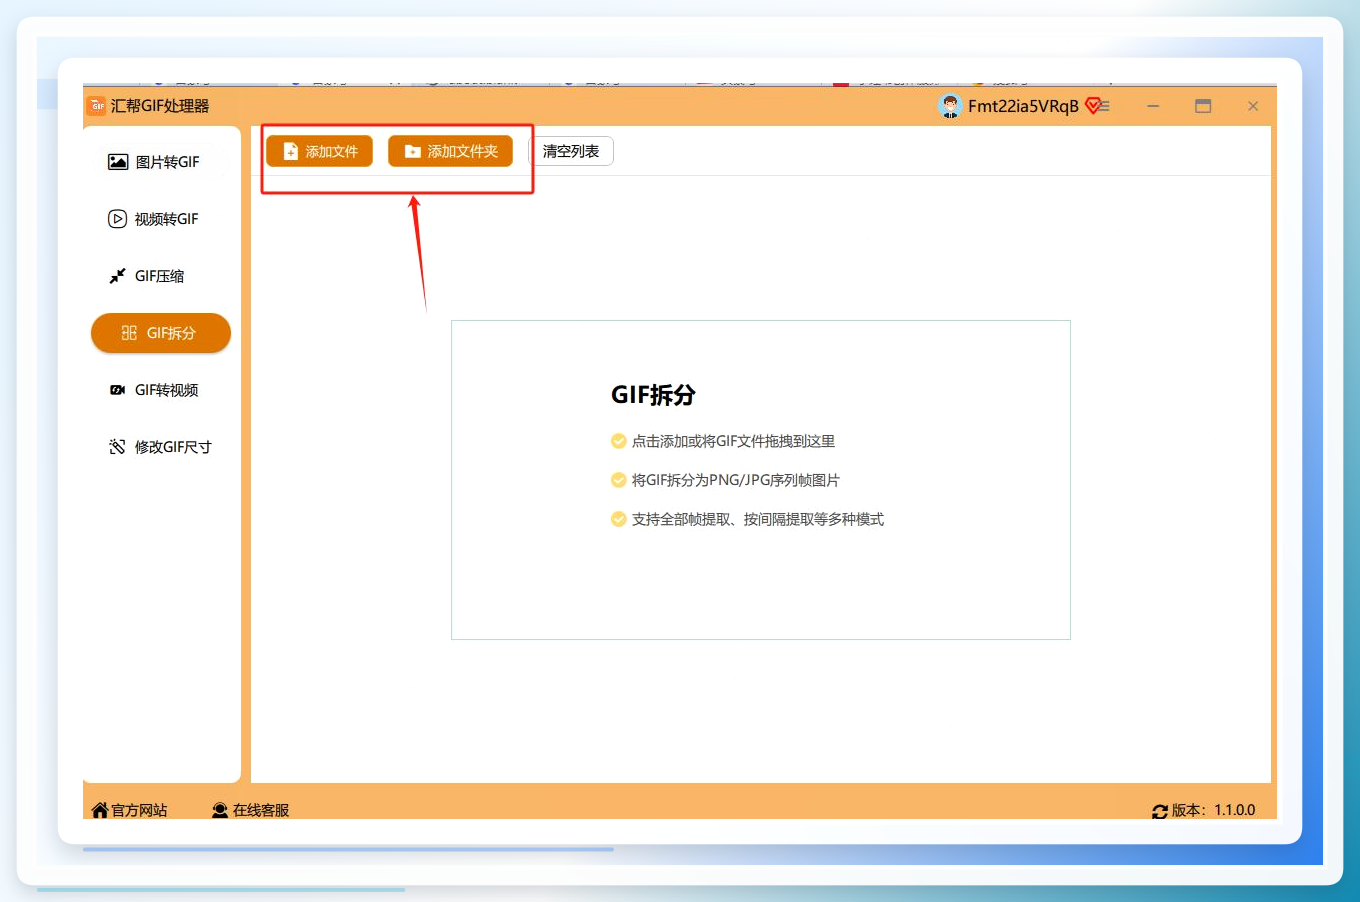Open the 图片转GIF sidebar section
The width and height of the screenshot is (1360, 902).
(160, 162)
